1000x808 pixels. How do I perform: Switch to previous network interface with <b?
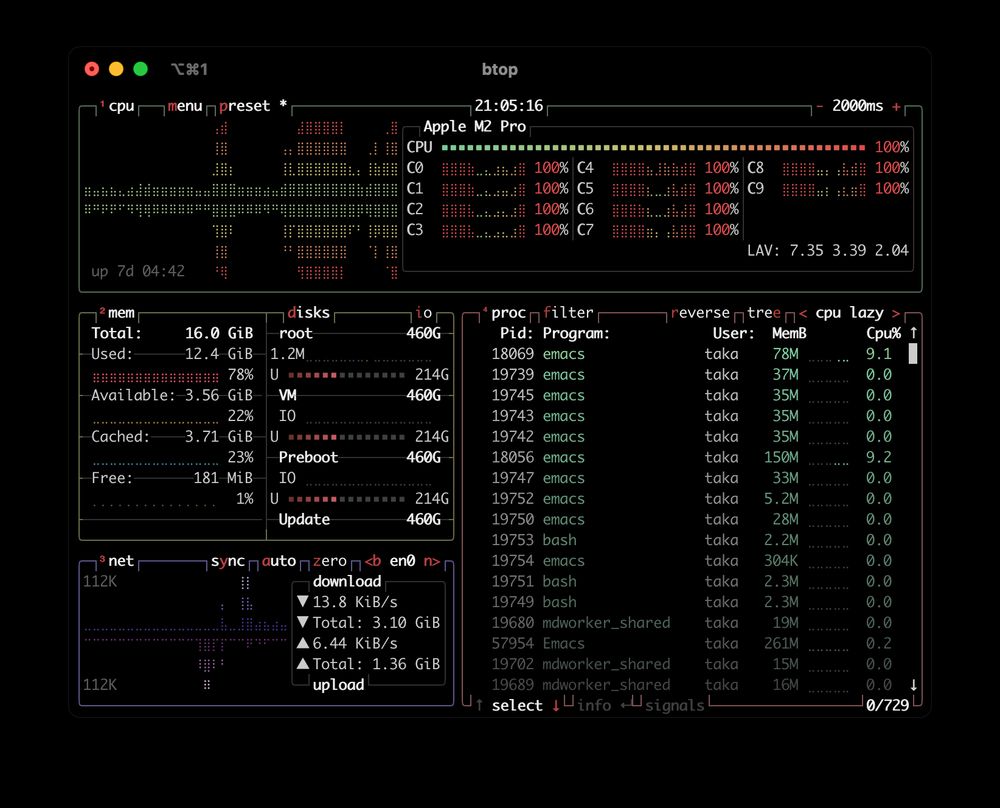click(x=372, y=561)
